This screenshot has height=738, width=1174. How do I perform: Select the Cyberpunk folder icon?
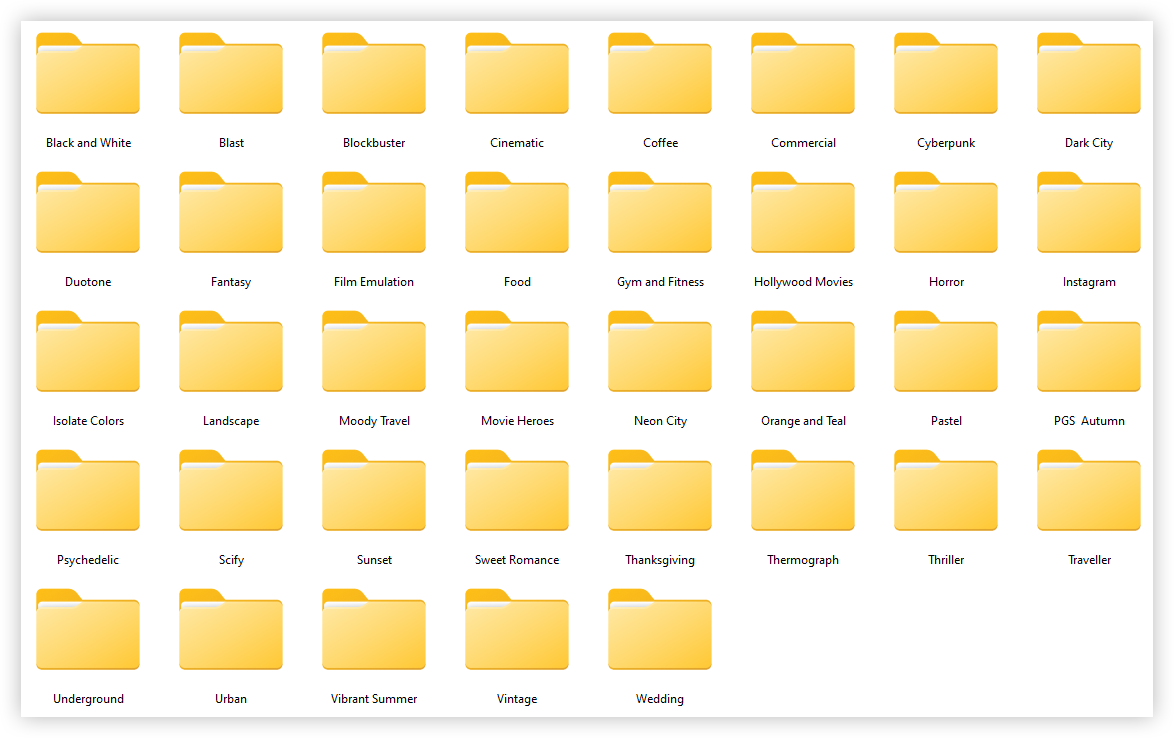[946, 73]
